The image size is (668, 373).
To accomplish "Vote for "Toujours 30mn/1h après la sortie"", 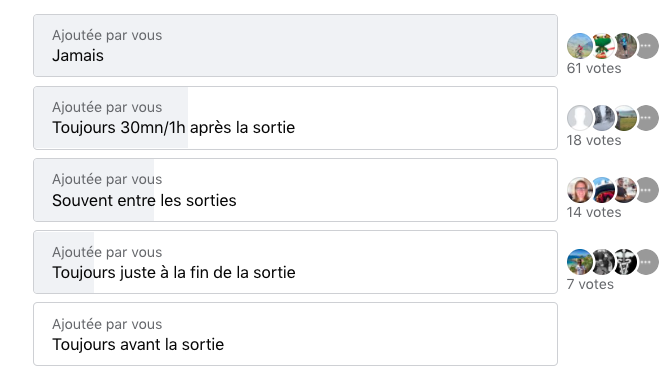I will pyautogui.click(x=295, y=118).
